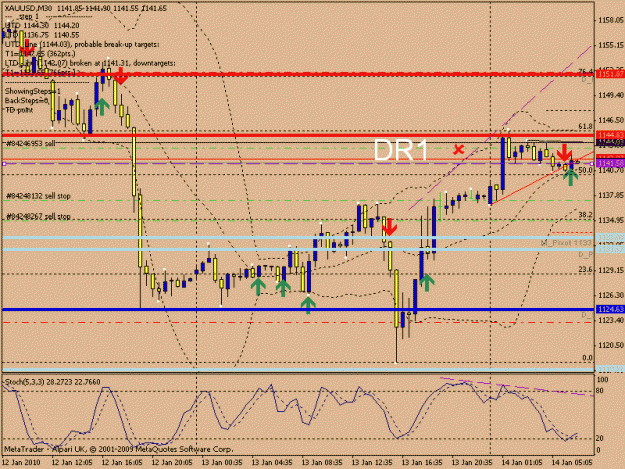The image size is (625, 469).
Task: Click the 1137.85 price axis label
Action: 611,195
